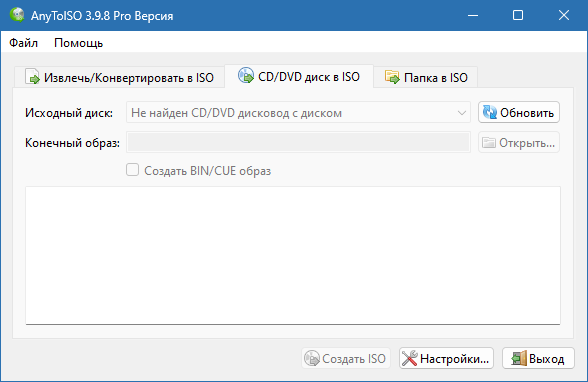Click the Открыть... browse button
588x382 pixels.
click(519, 142)
